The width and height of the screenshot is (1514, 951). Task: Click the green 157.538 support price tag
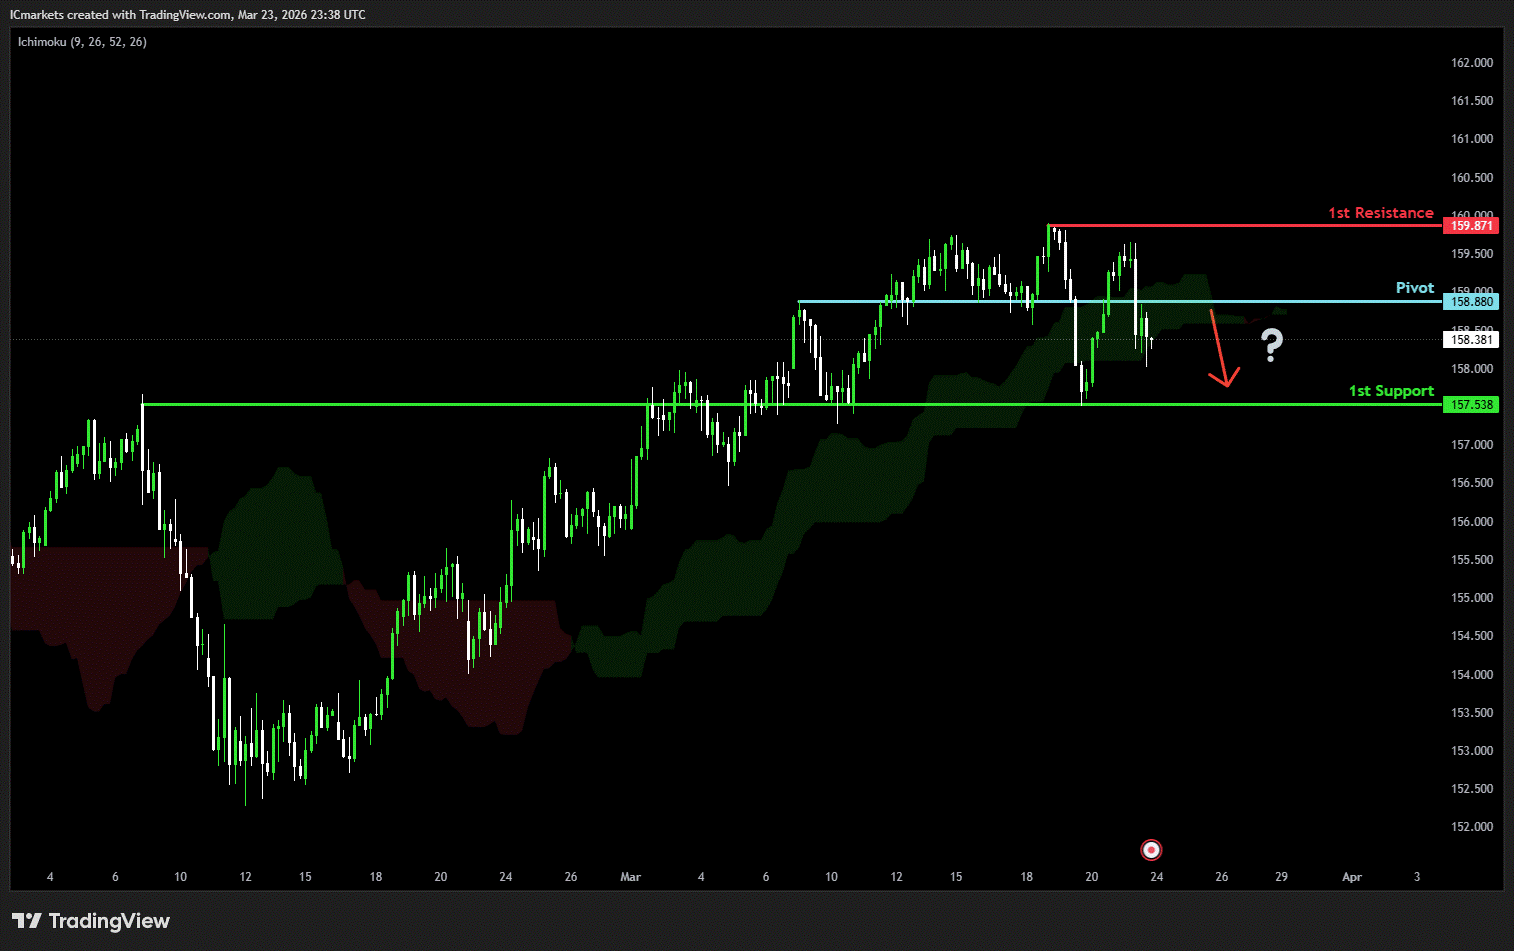[1471, 405]
